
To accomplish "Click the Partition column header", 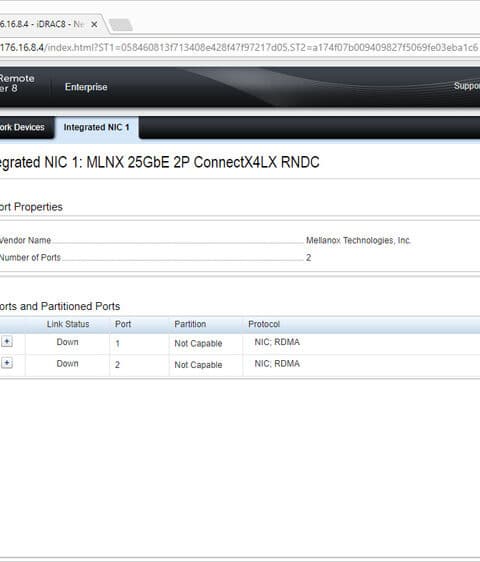I will 190,324.
